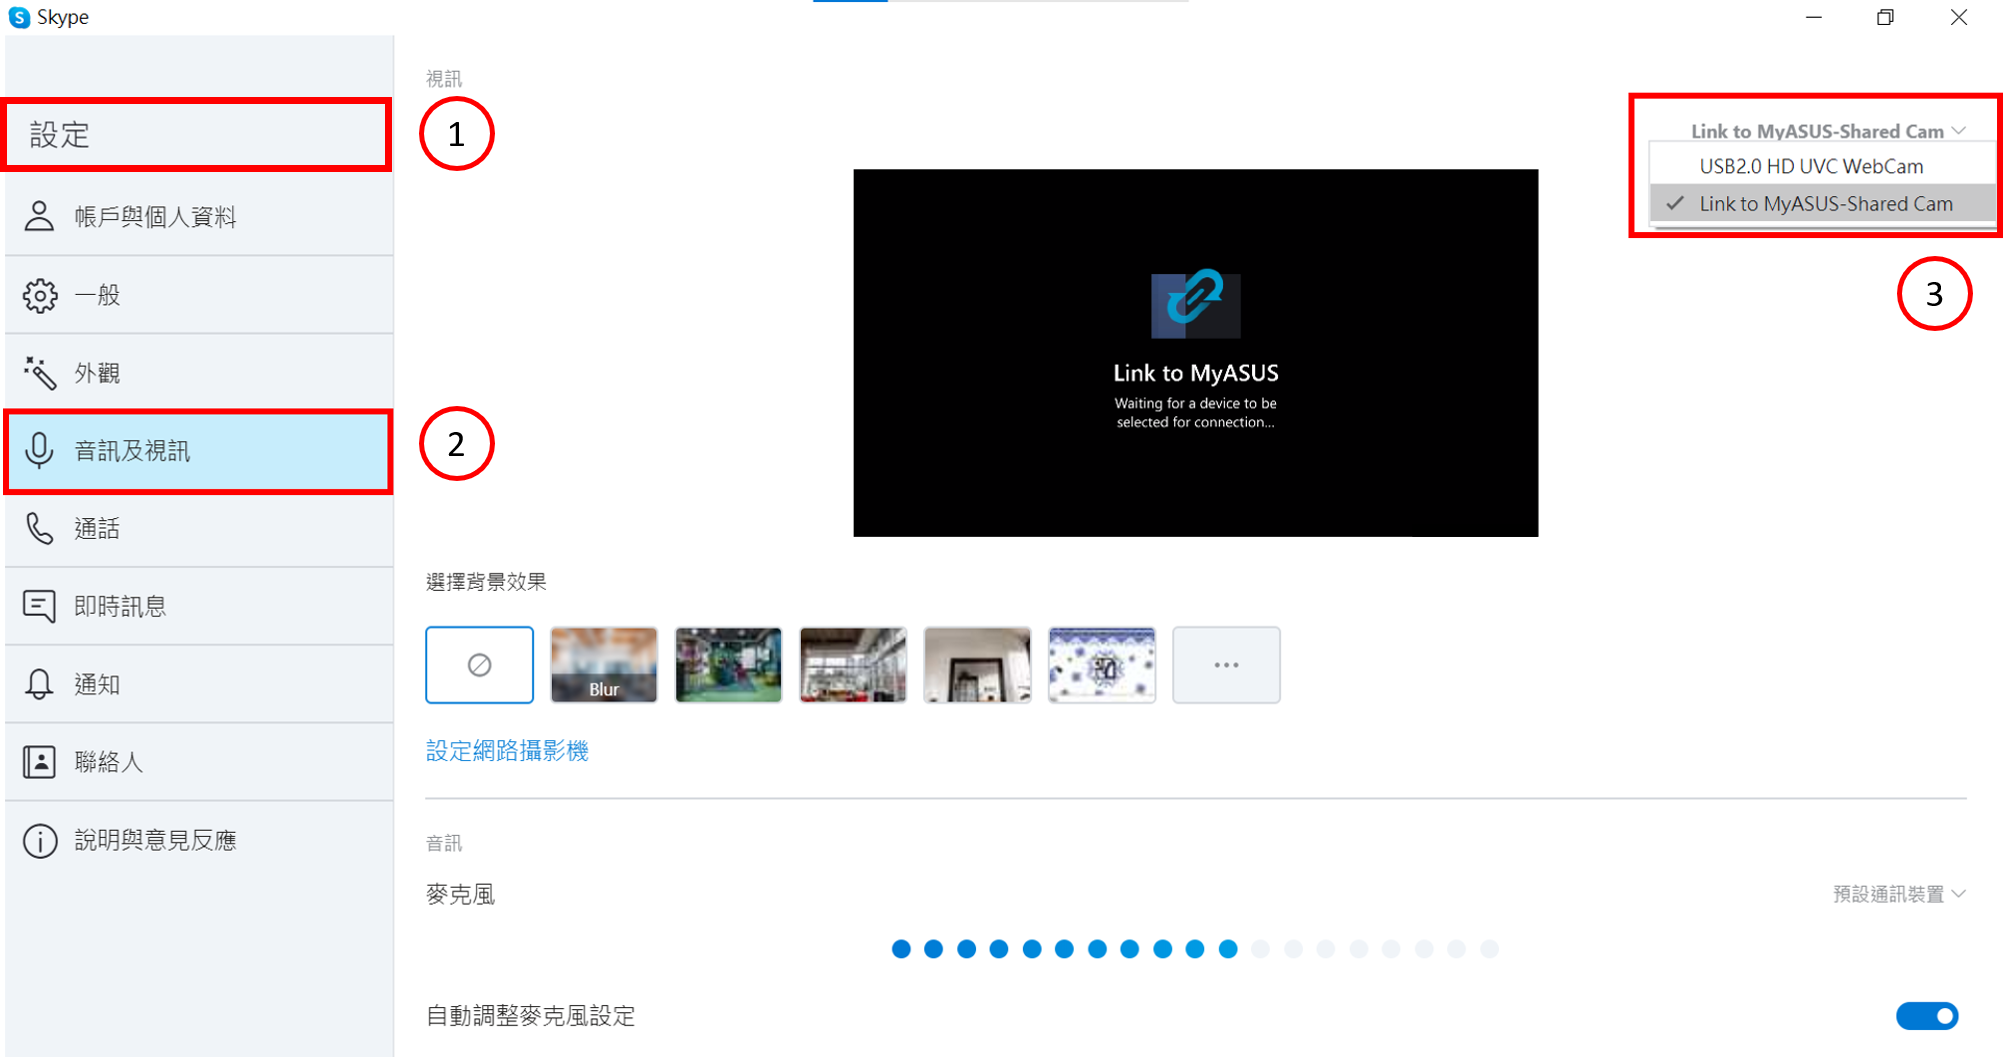This screenshot has height=1057, width=2003.
Task: Click the 選擇背景效果 label
Action: click(486, 582)
